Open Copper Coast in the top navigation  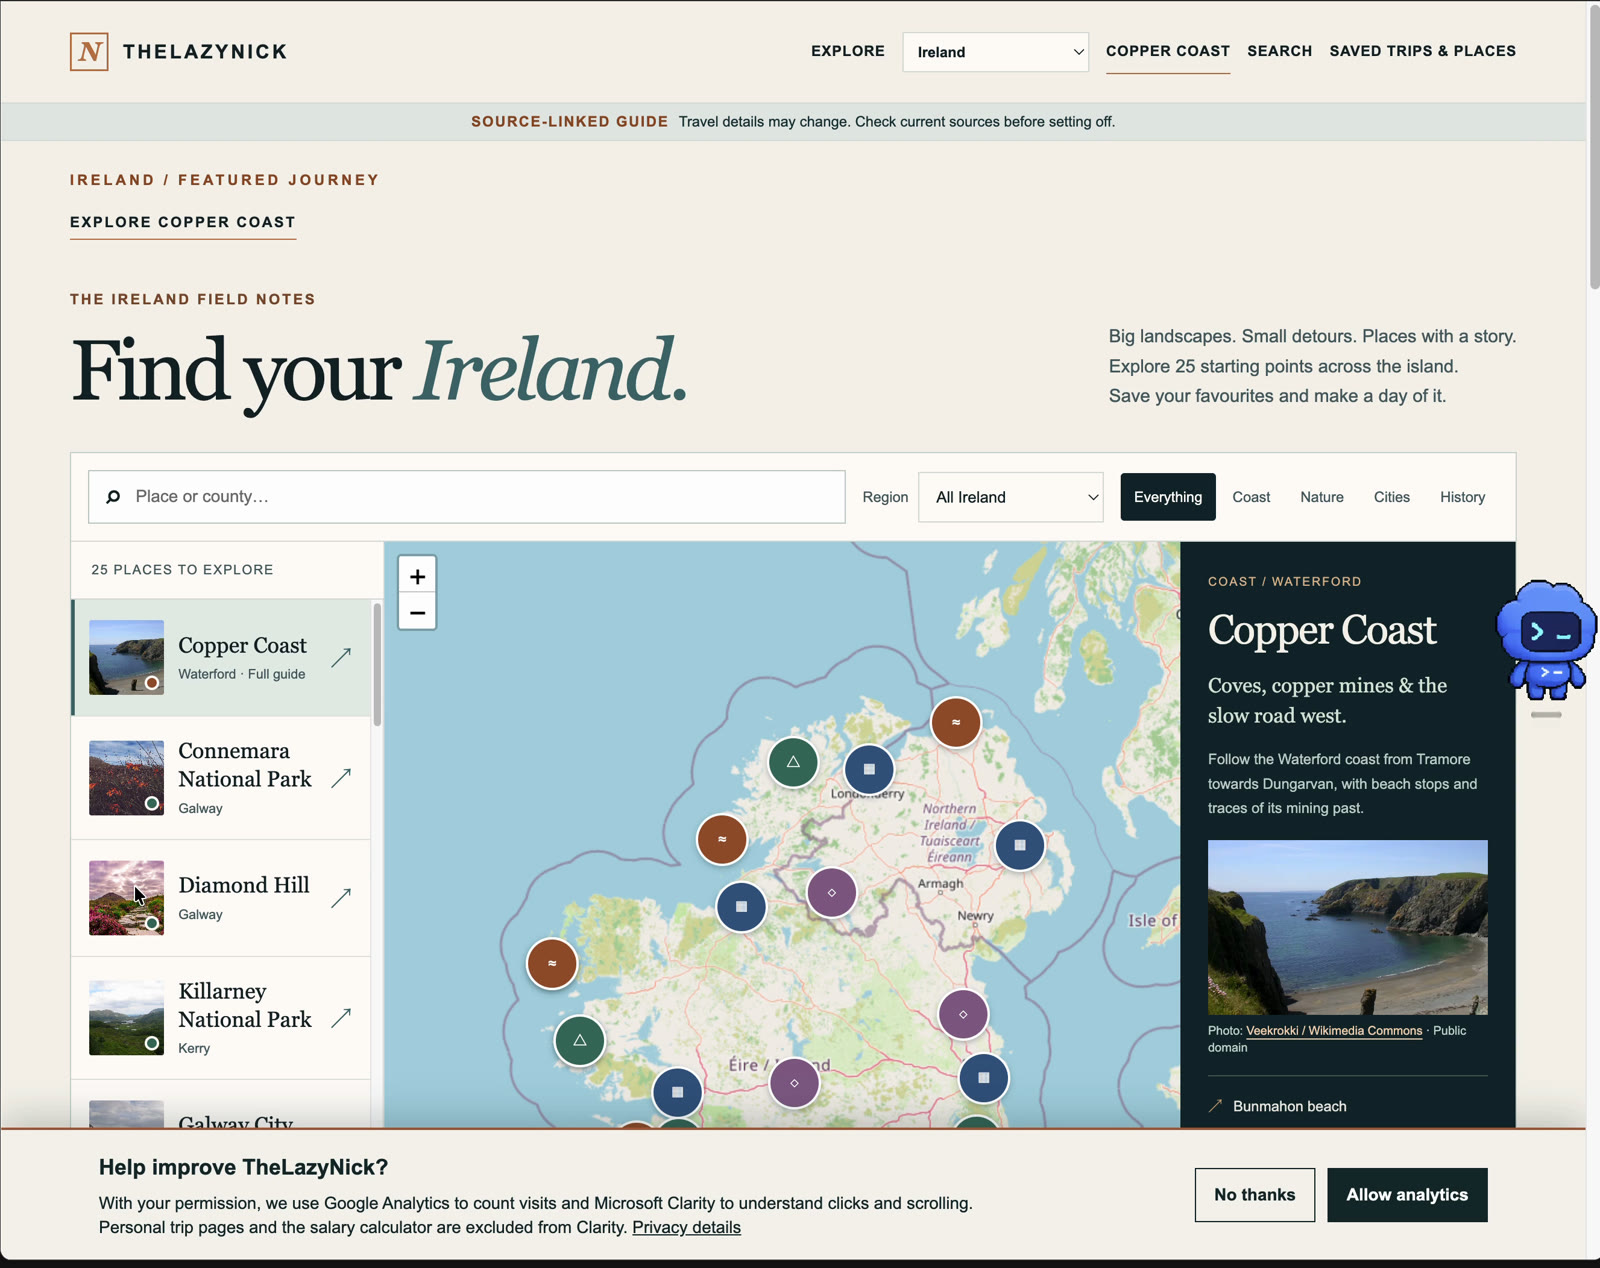click(1168, 51)
